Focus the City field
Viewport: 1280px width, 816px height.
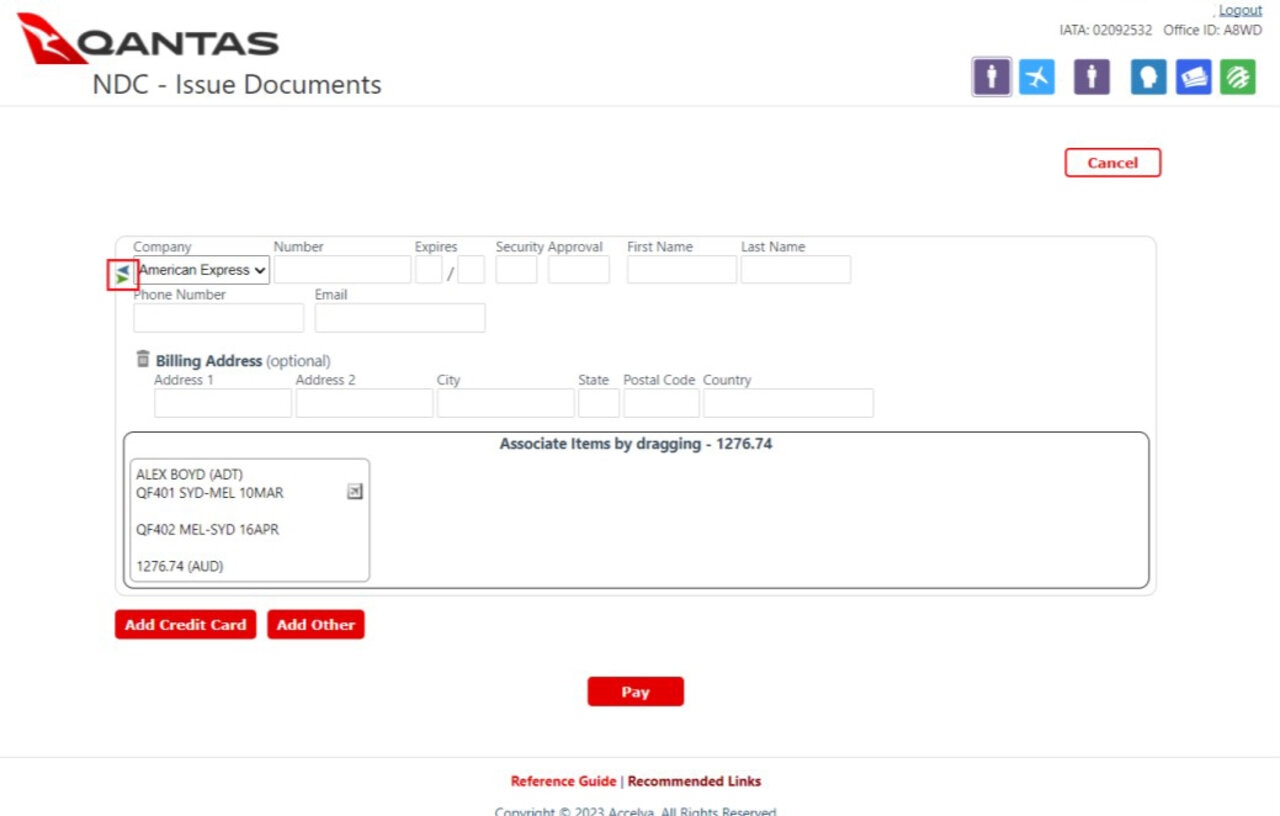point(506,403)
